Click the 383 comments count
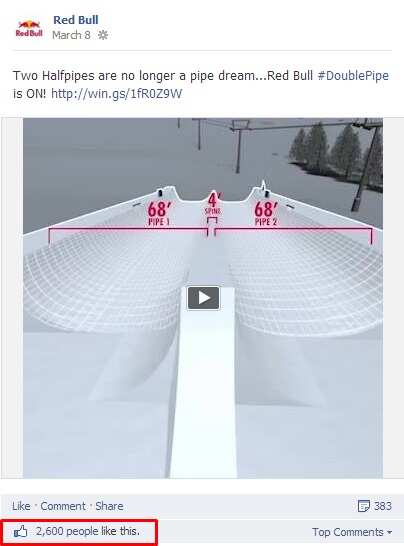This screenshot has height=546, width=404. point(382,506)
